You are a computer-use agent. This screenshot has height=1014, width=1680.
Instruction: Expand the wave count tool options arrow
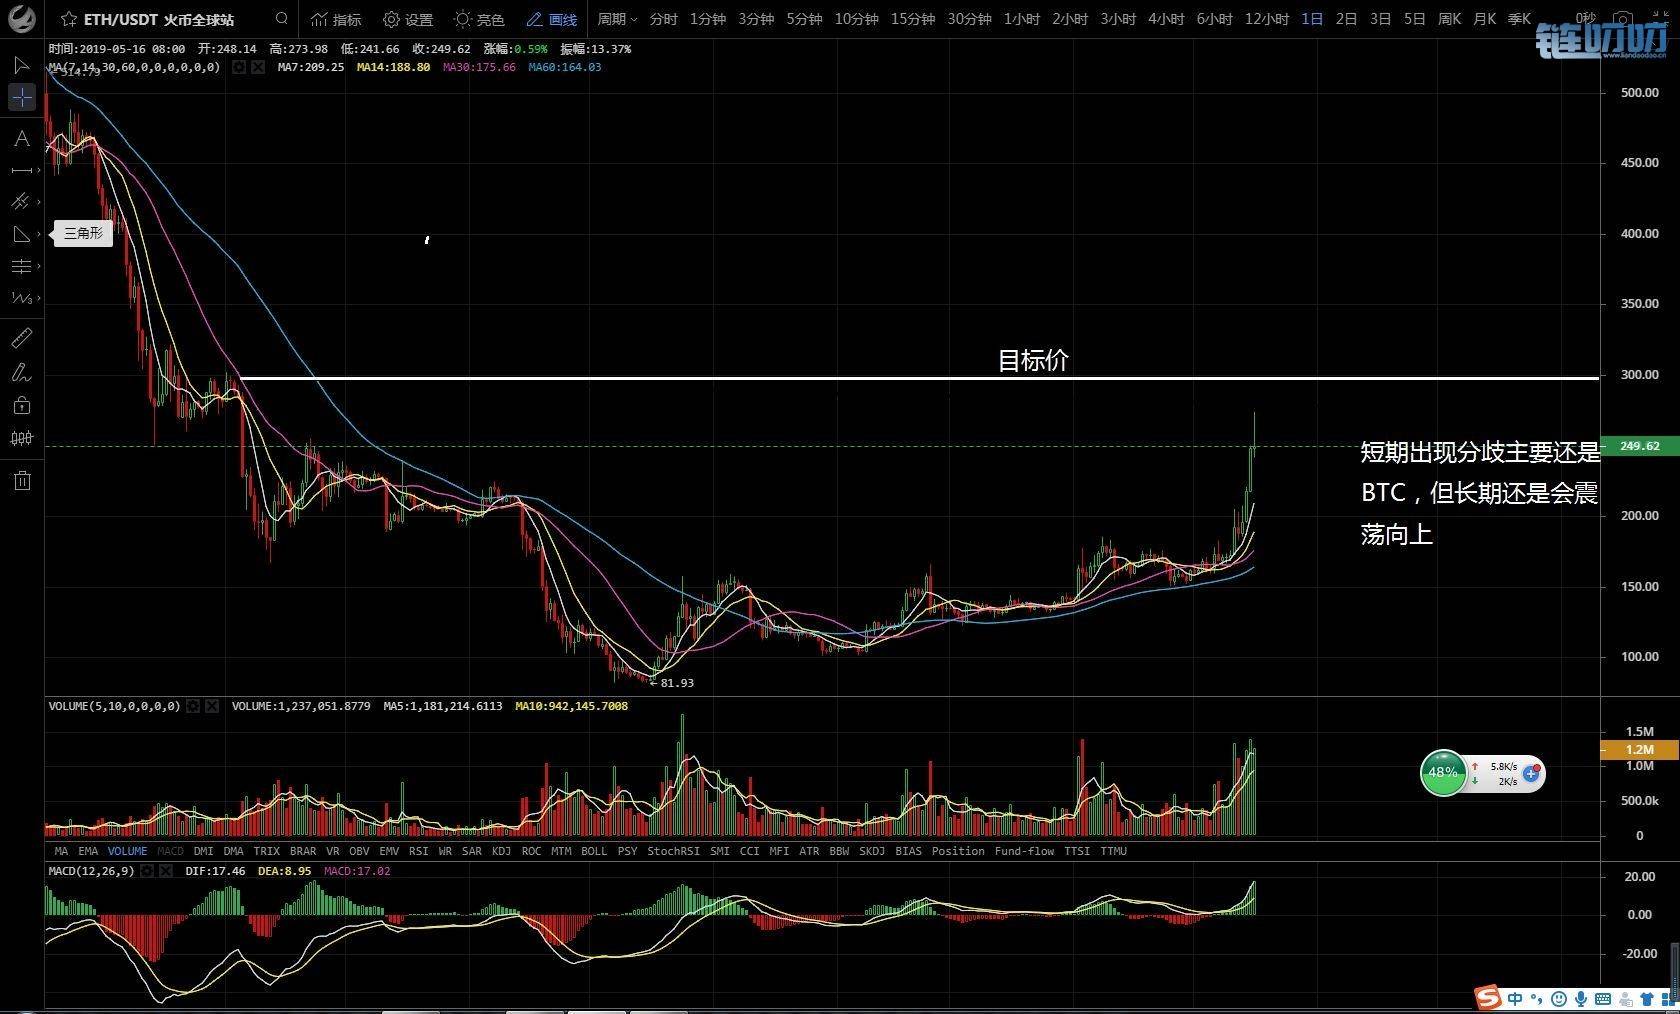pos(38,298)
